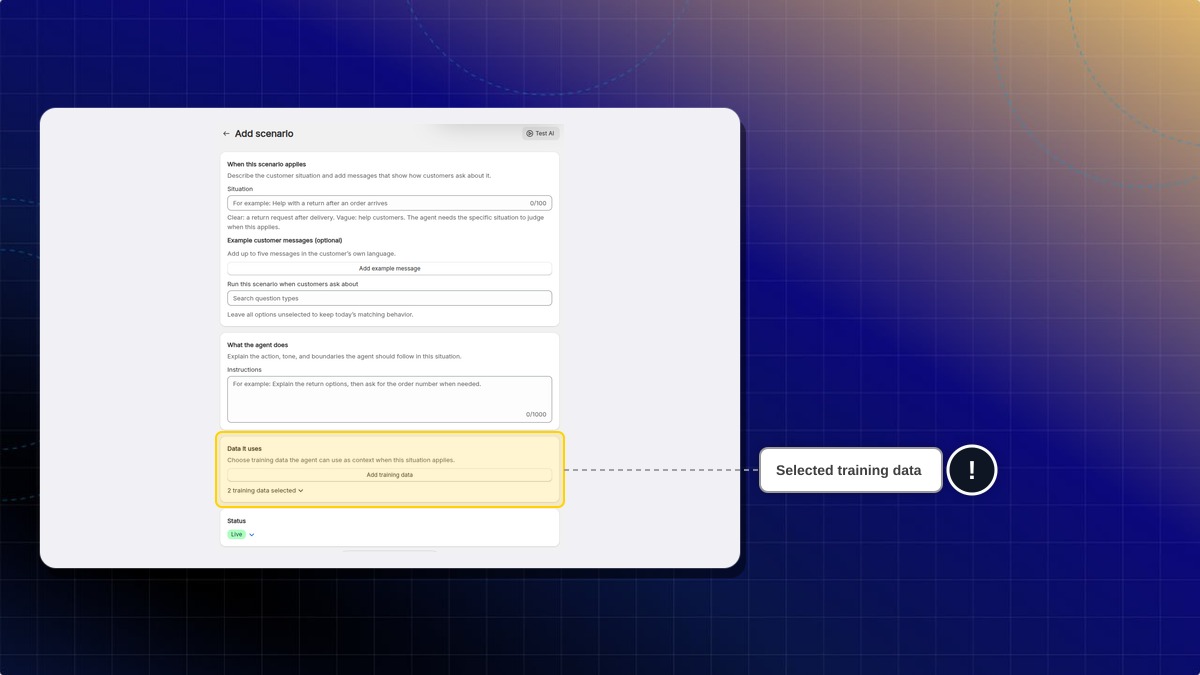Click the Add up to five messages helper text

tap(311, 254)
